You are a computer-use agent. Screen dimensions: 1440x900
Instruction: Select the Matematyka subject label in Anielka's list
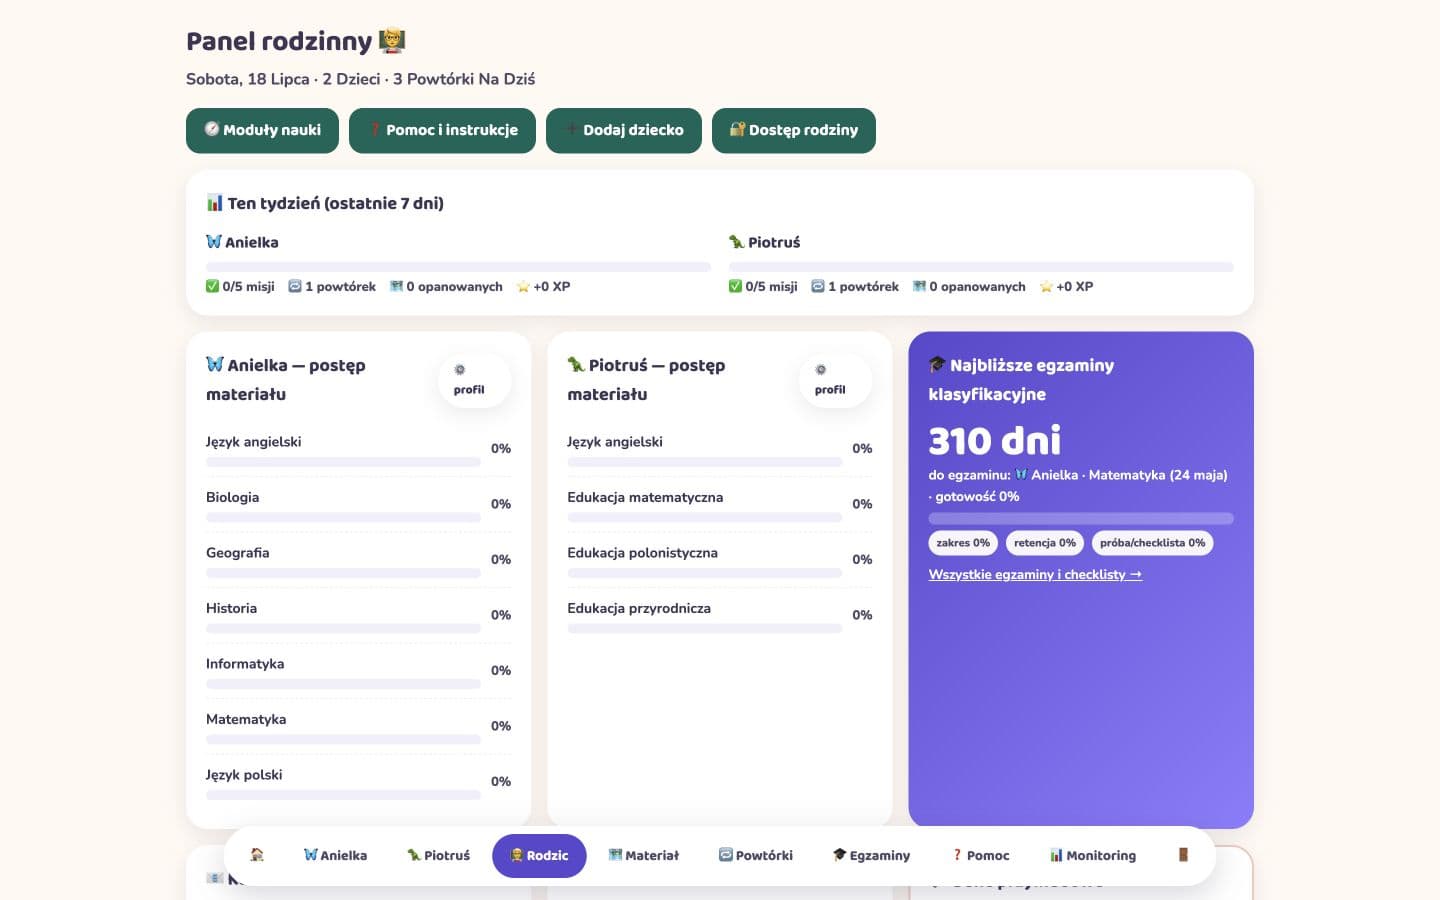[x=246, y=719]
